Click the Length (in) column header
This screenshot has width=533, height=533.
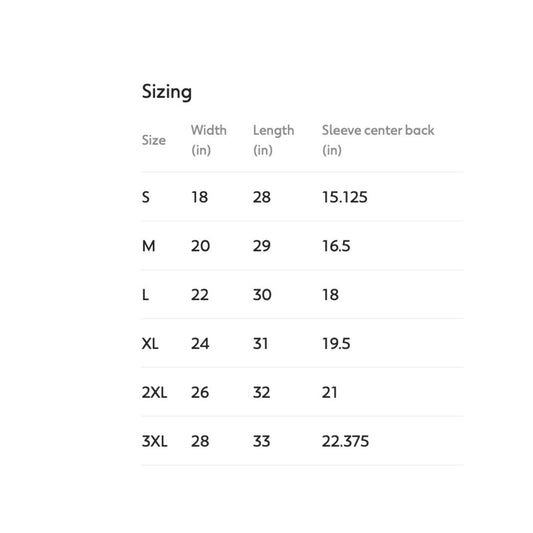[273, 140]
